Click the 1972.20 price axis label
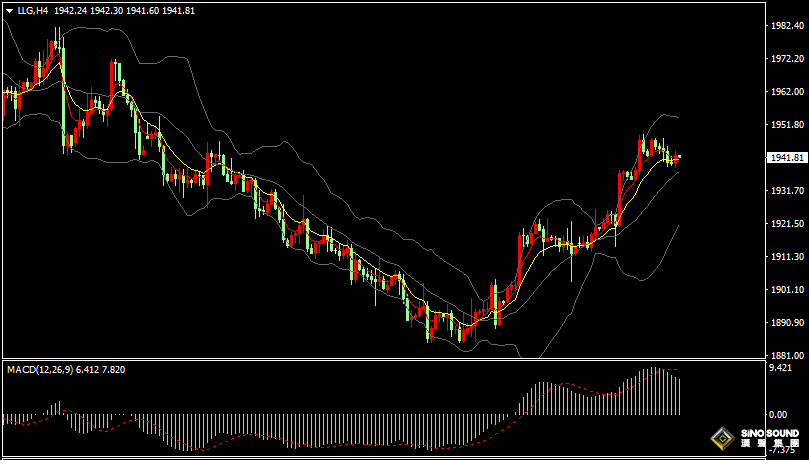809x460 pixels. tap(785, 60)
